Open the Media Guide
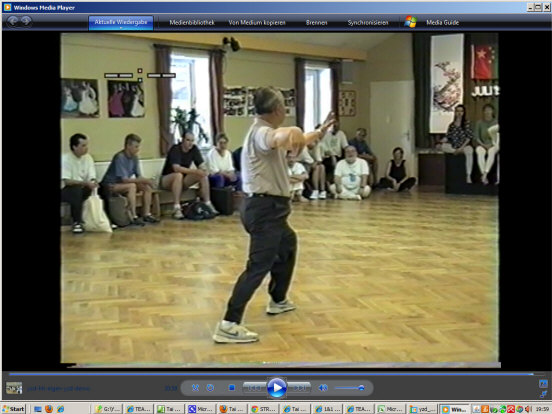The height and width of the screenshot is (414, 552). tap(443, 23)
